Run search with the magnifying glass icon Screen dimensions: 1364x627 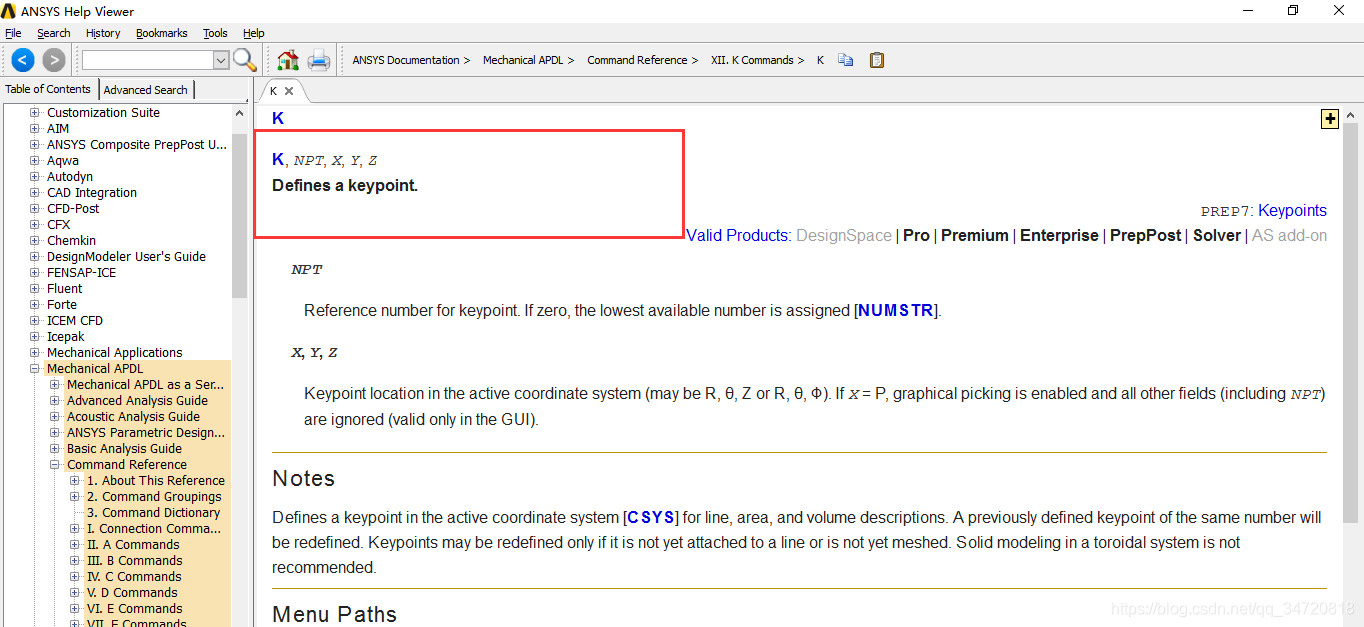pos(245,60)
